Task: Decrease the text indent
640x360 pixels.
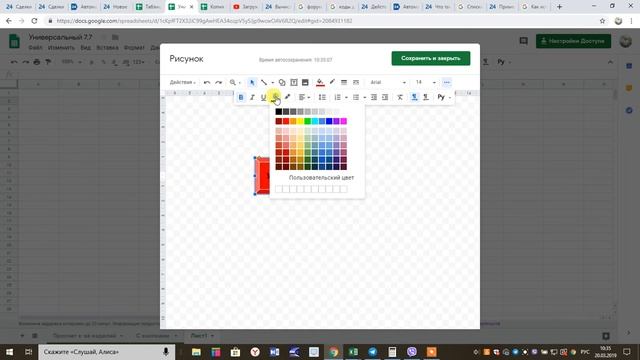Action: tap(373, 97)
